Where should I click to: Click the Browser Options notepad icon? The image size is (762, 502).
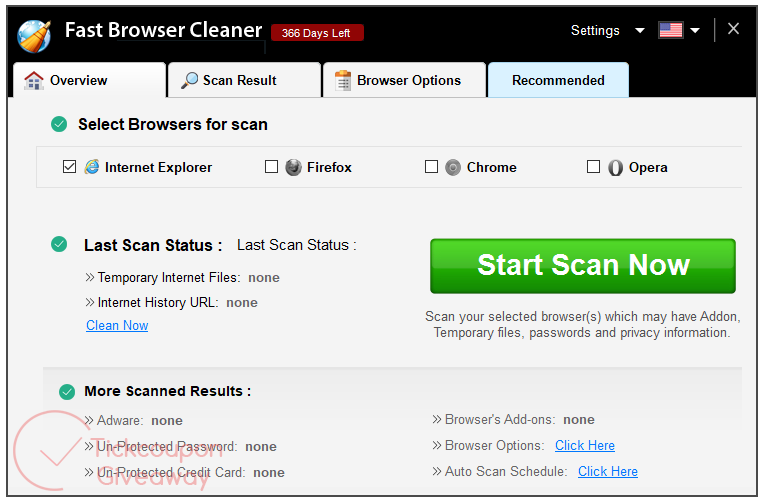pos(343,80)
